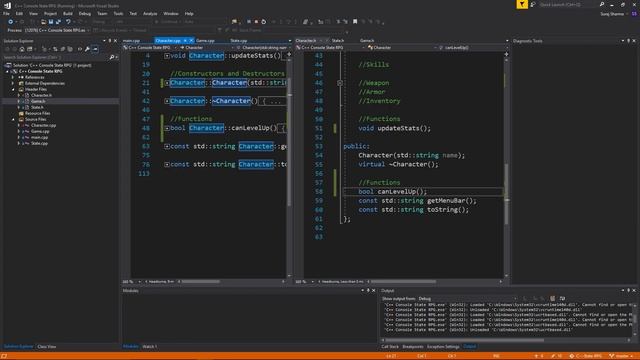The image size is (640, 360).
Task: Switch to the main.cpp editor tab
Action: [131, 41]
